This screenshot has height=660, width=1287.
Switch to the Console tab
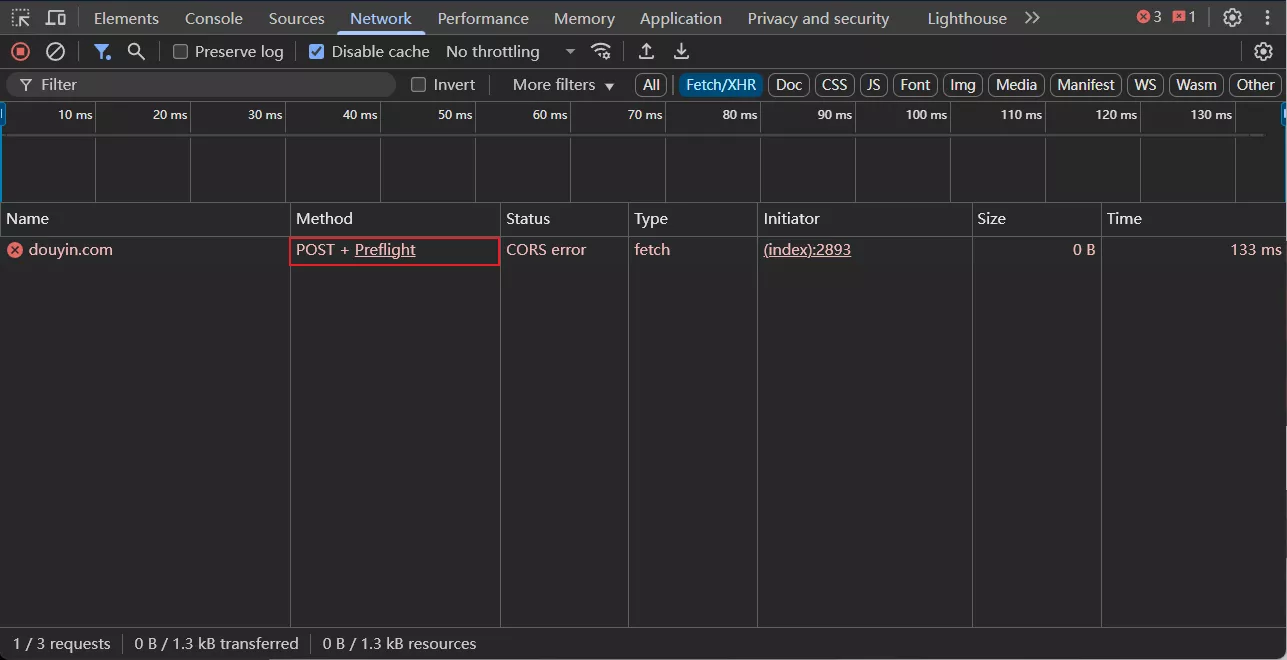pos(213,18)
